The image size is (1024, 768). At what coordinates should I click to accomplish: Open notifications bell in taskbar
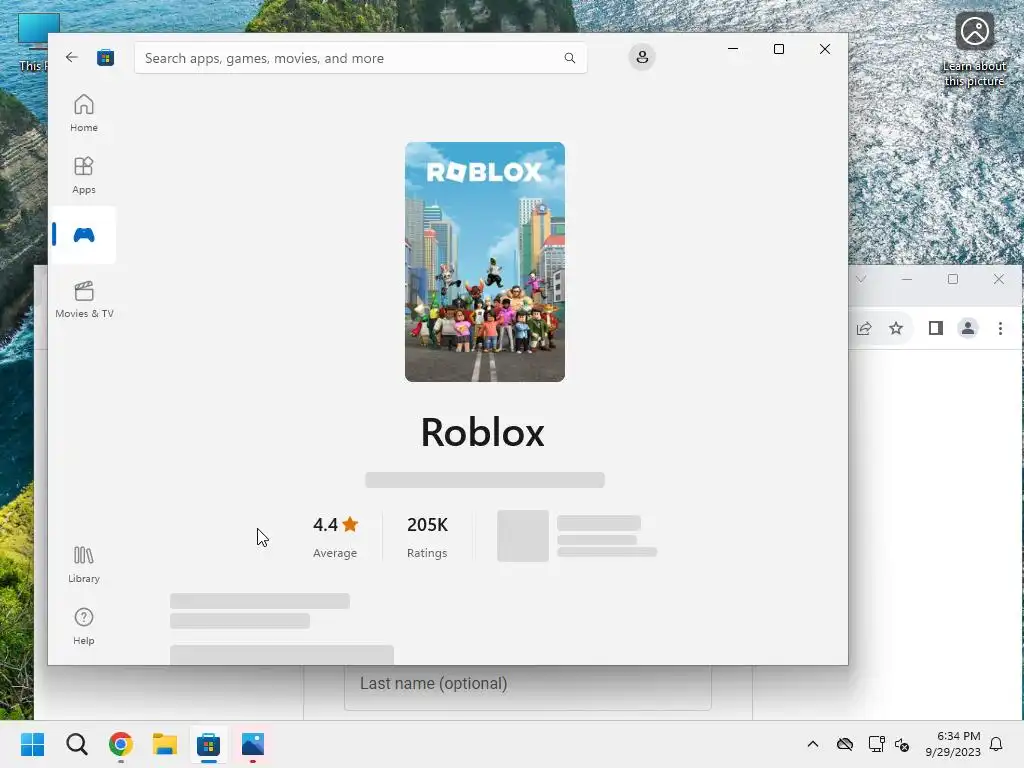[x=996, y=744]
